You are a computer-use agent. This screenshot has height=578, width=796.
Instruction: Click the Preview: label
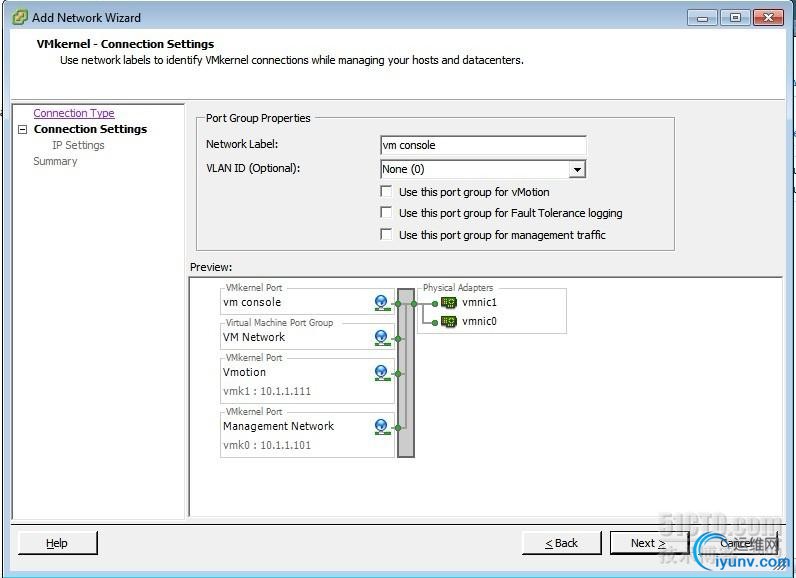pos(211,267)
